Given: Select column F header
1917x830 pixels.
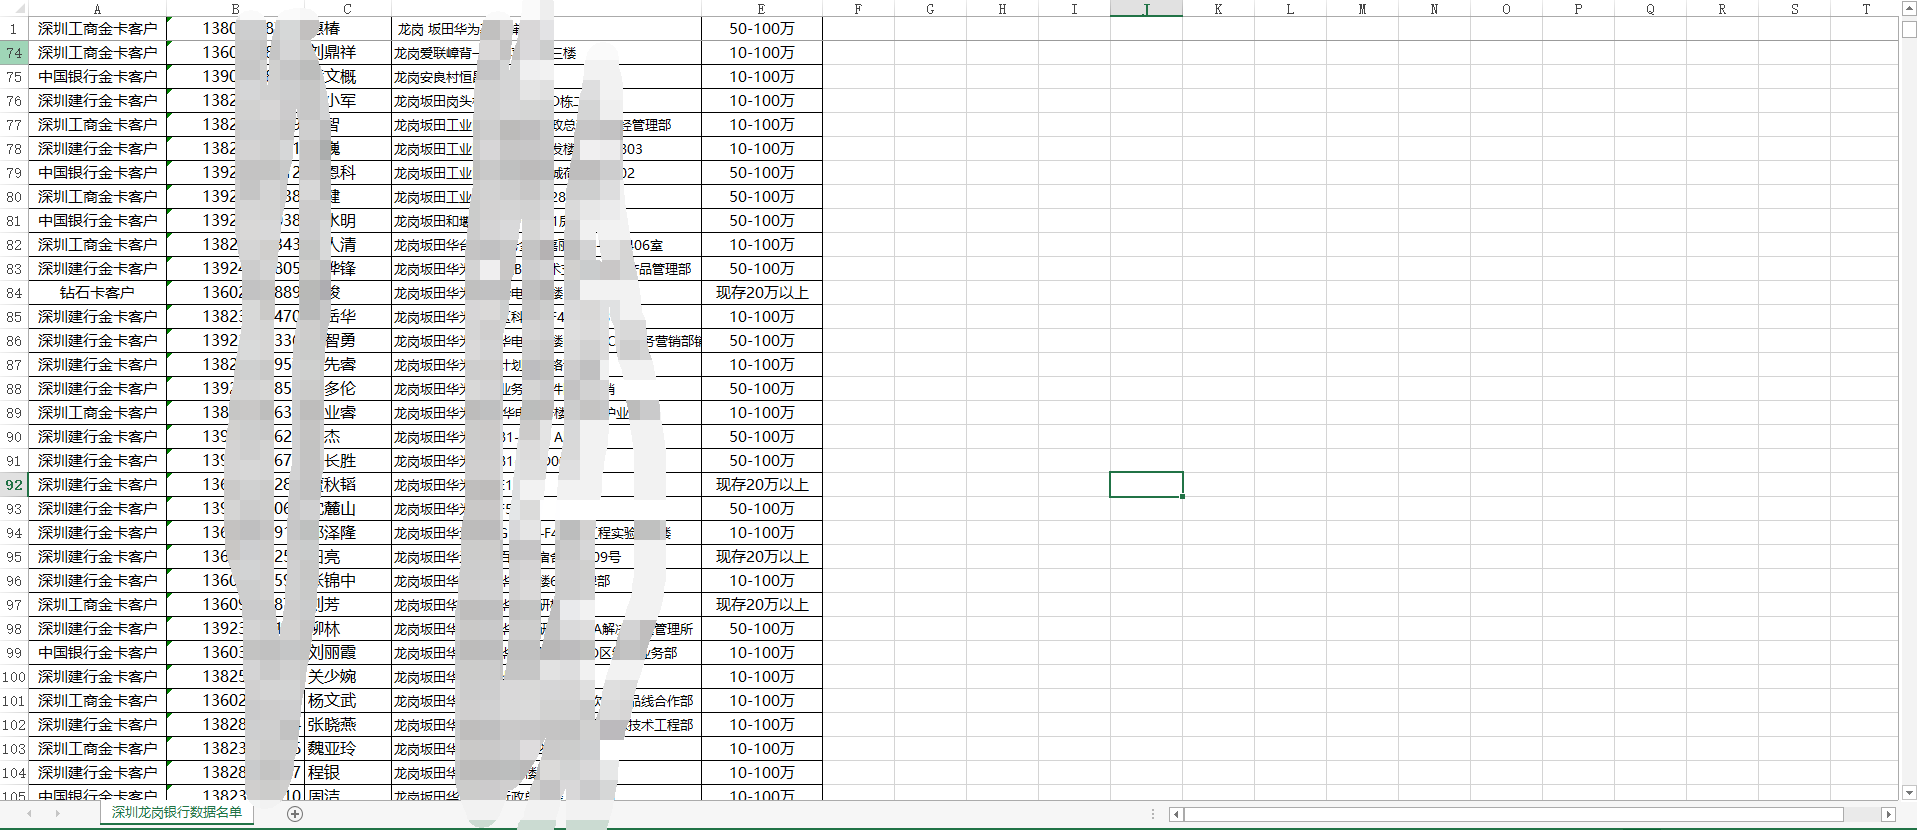Looking at the screenshot, I should point(858,8).
